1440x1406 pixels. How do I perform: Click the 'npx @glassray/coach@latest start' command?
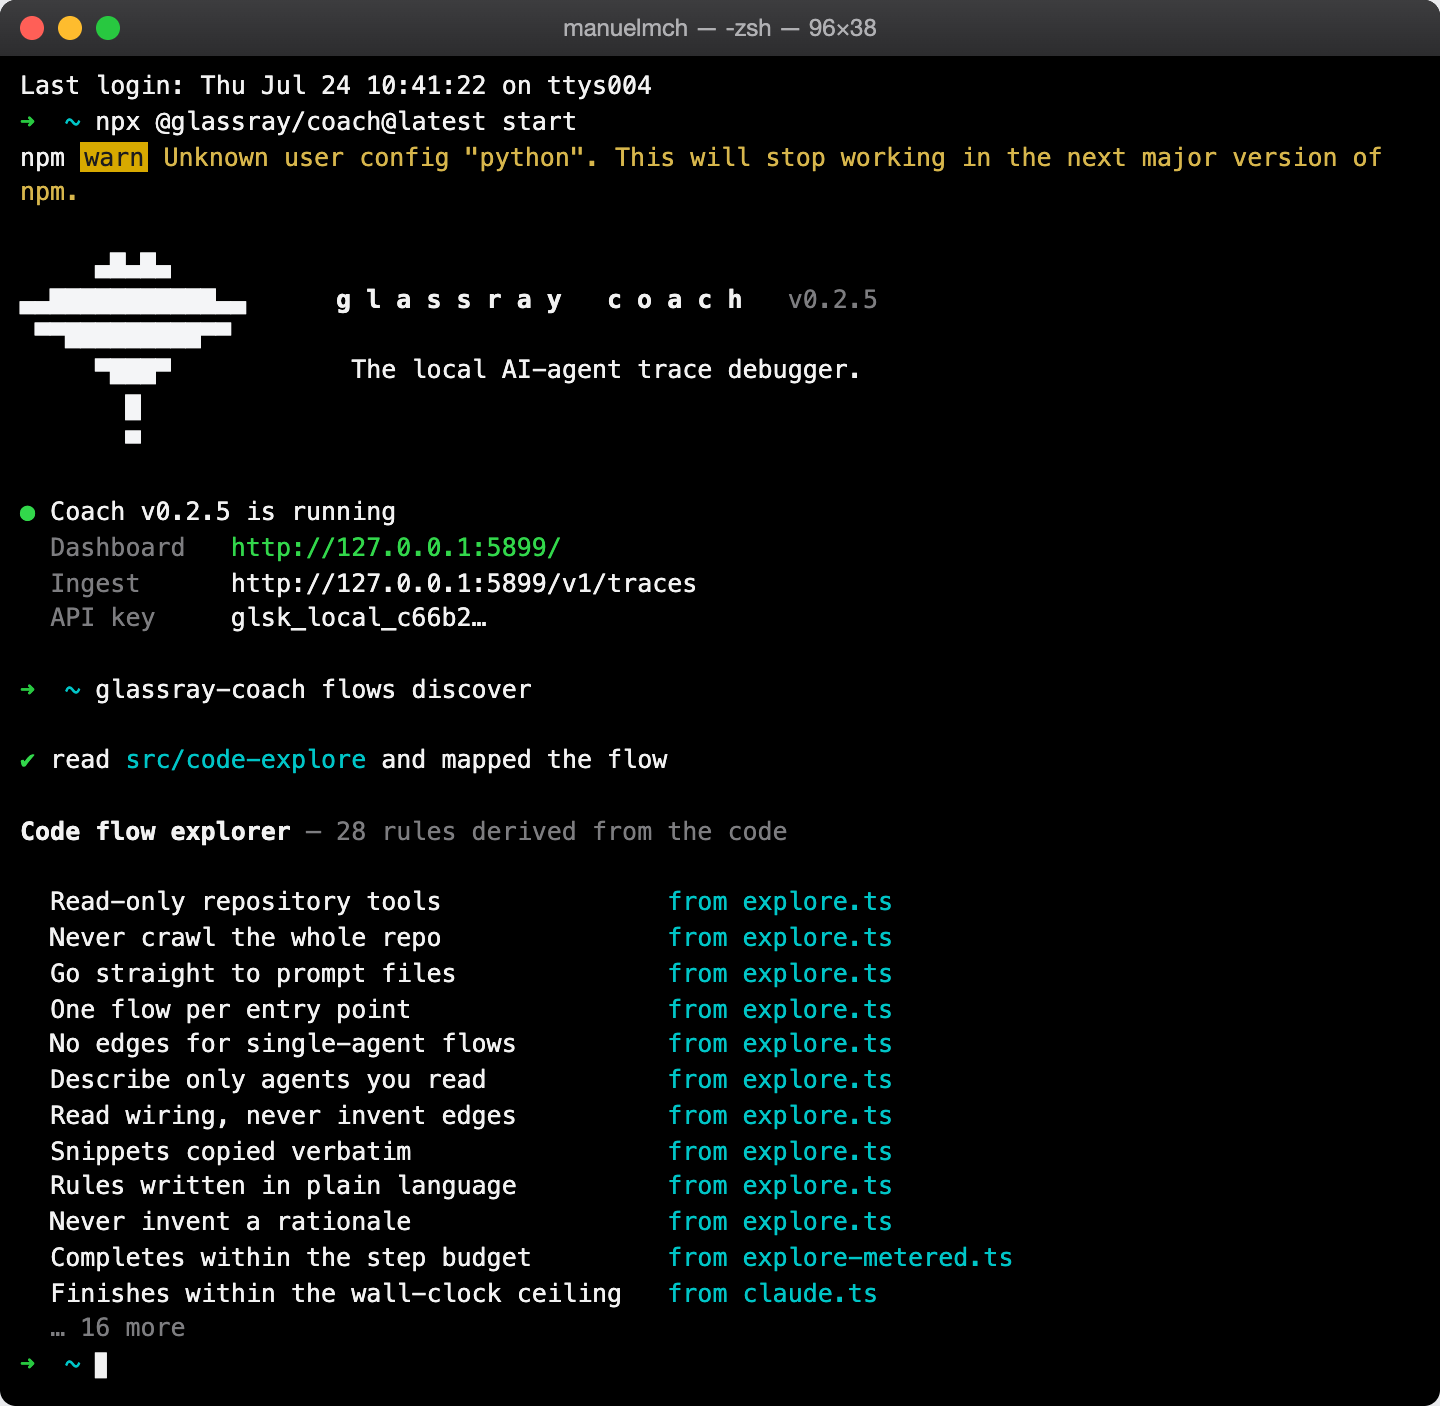pos(336,121)
